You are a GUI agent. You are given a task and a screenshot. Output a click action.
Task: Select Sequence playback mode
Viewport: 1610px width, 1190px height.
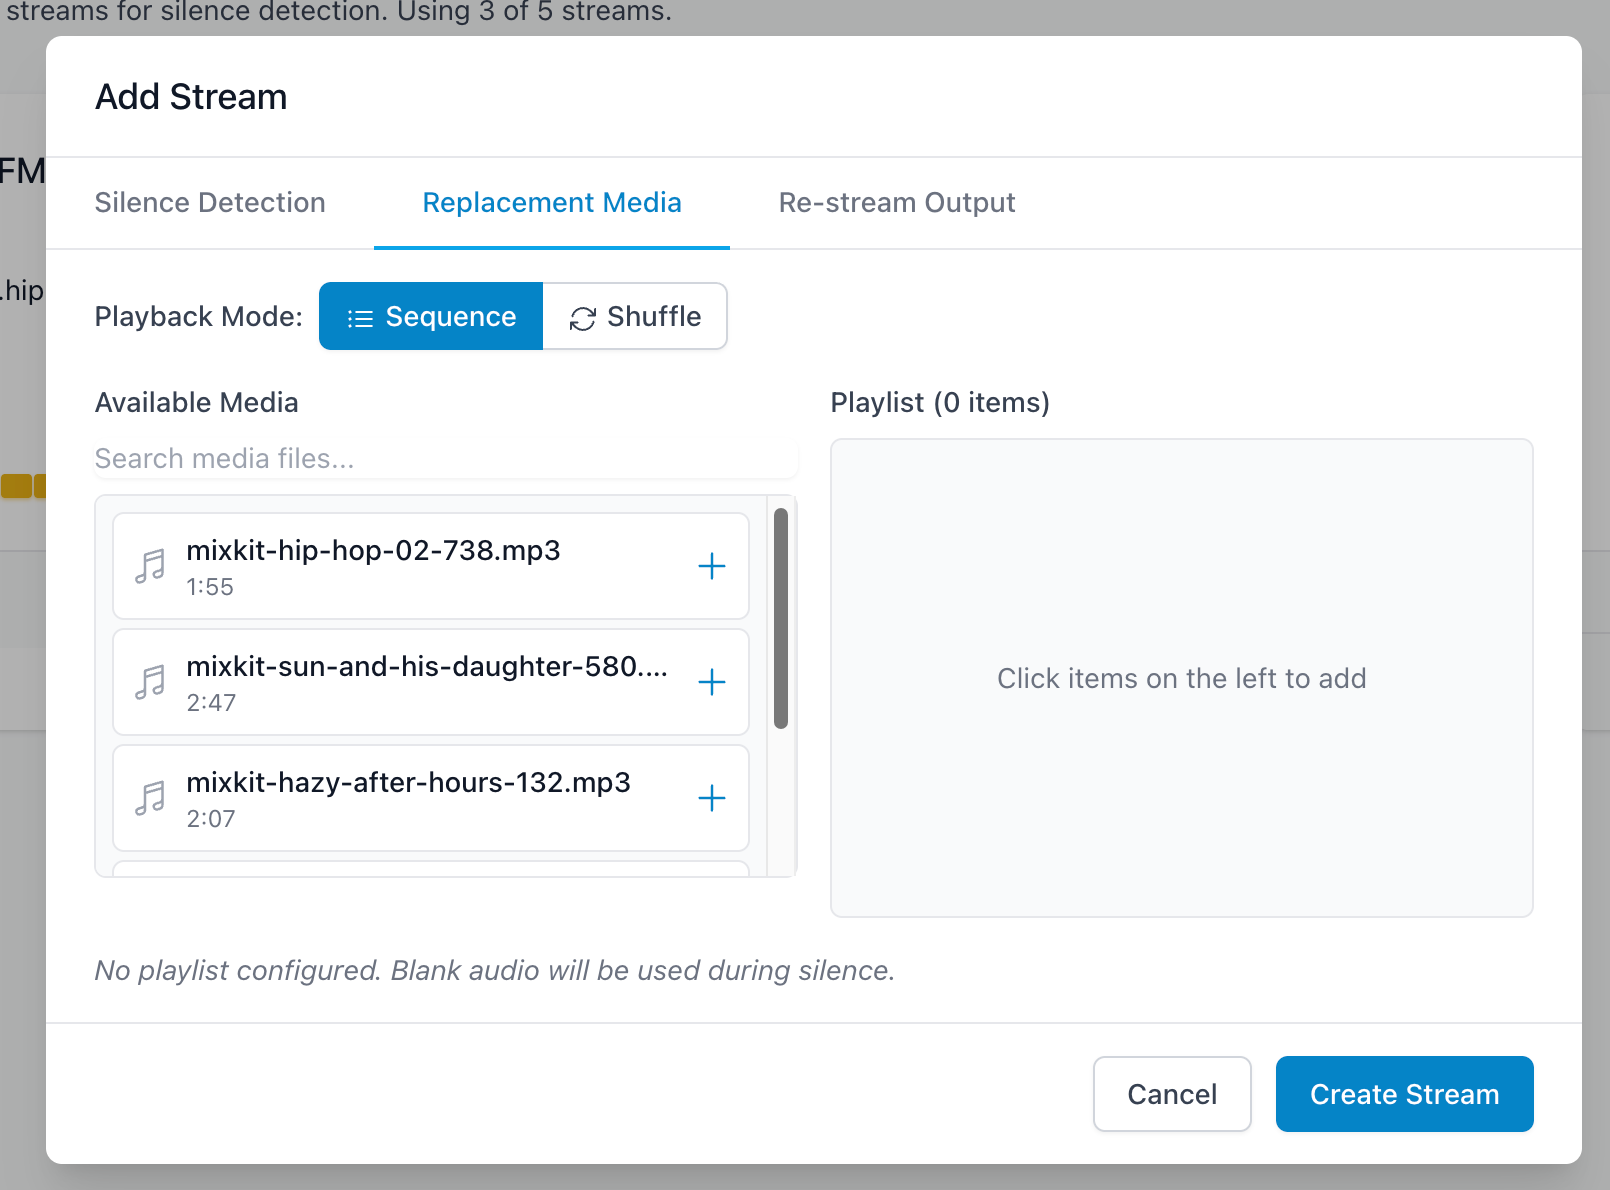tap(431, 316)
